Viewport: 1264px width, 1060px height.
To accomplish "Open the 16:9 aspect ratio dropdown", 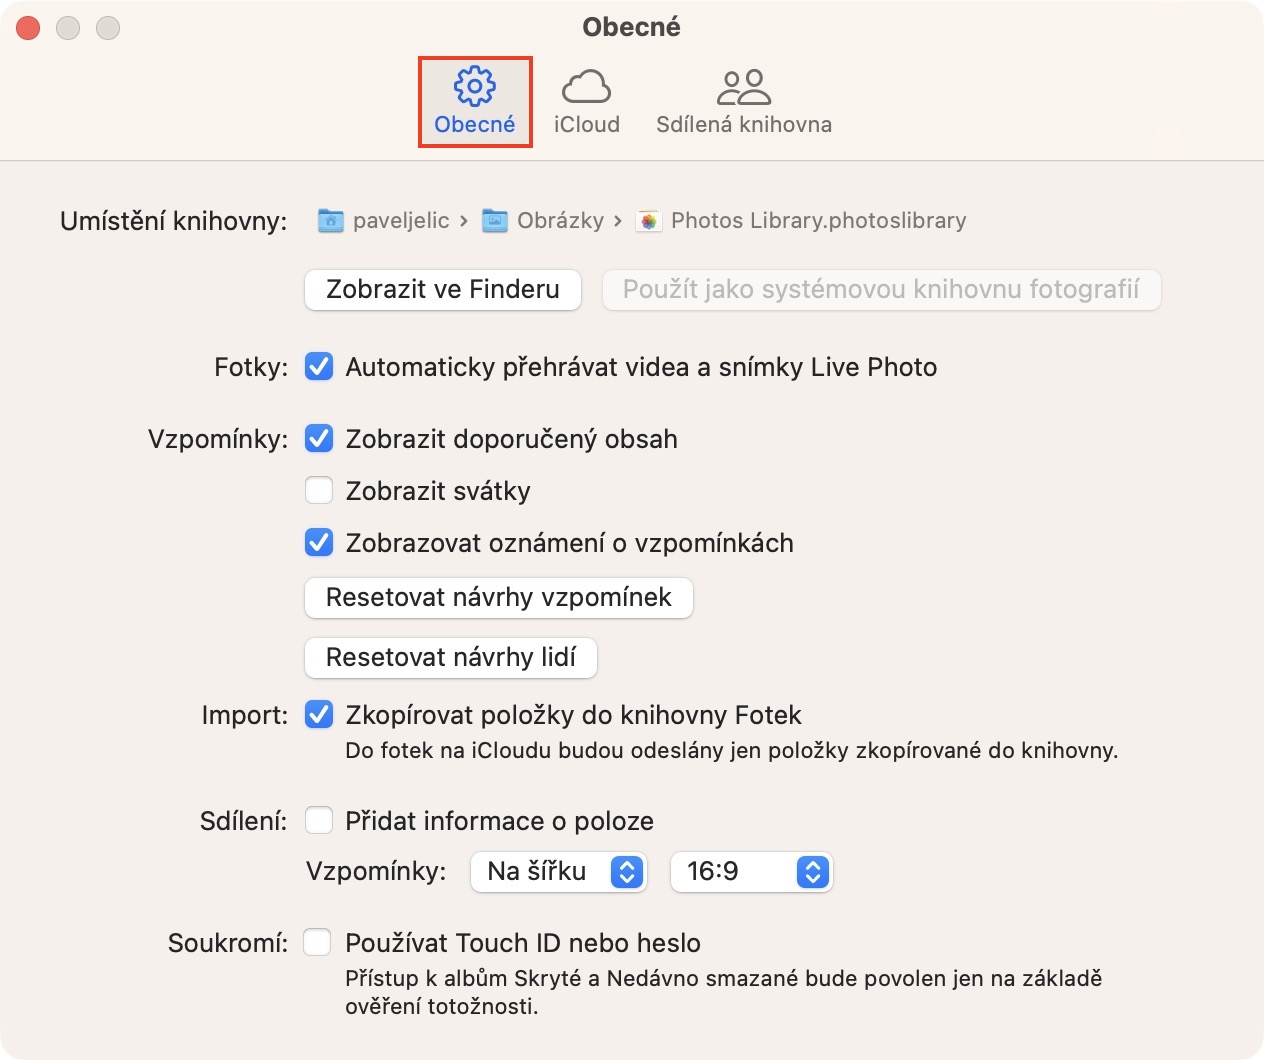I will [x=751, y=872].
